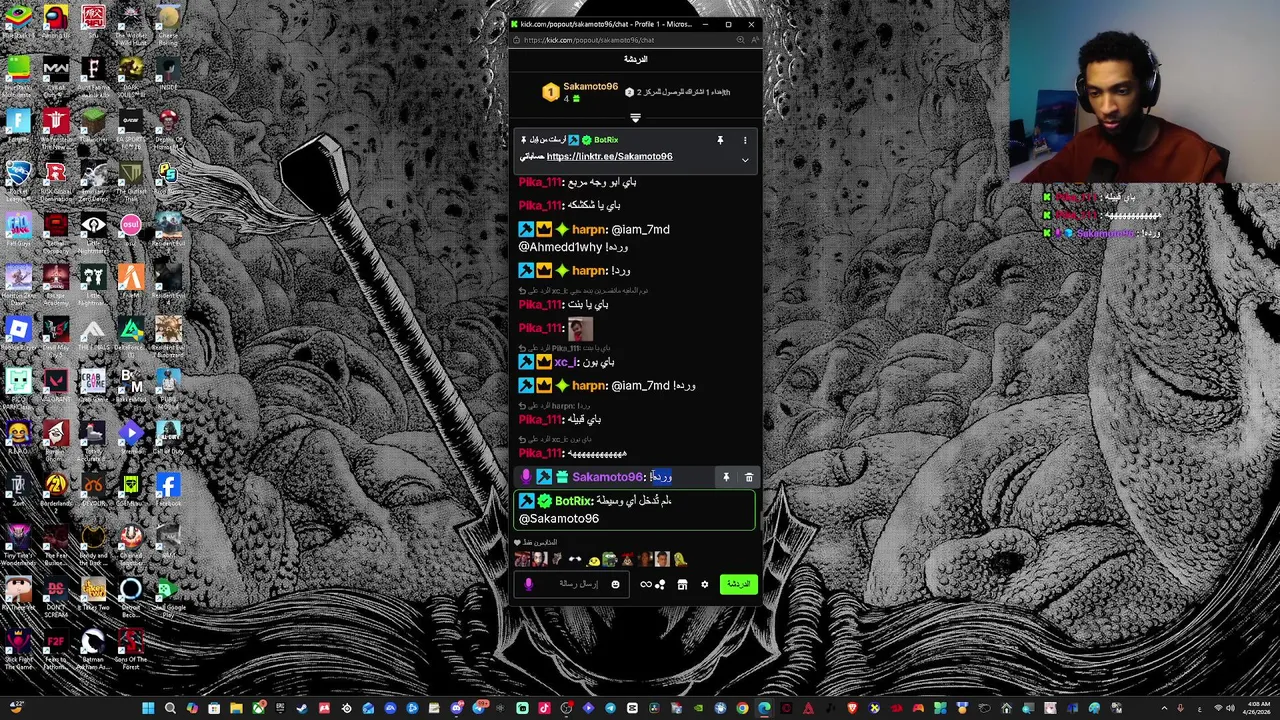Open the channel shop icon

tap(682, 584)
